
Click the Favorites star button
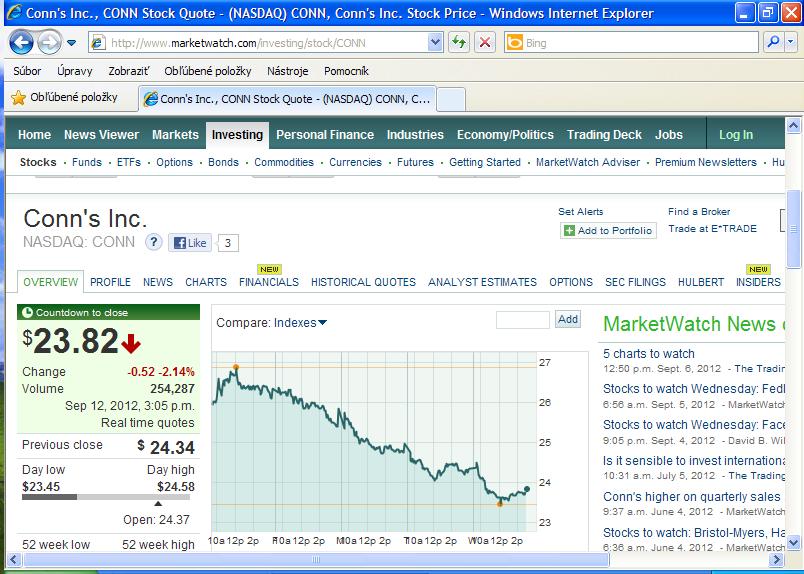click(64, 97)
